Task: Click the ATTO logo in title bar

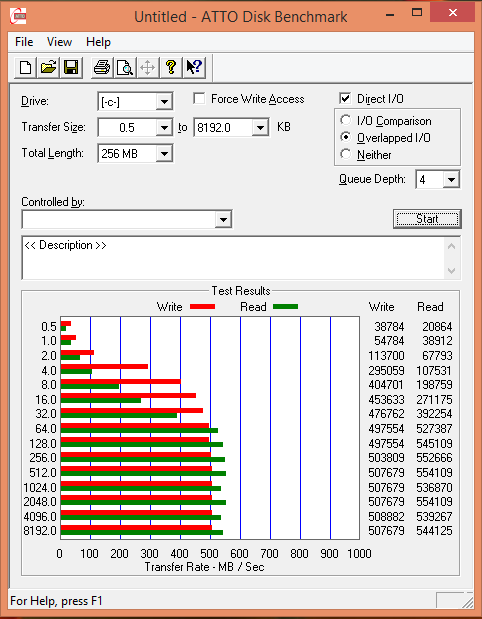Action: (x=18, y=17)
